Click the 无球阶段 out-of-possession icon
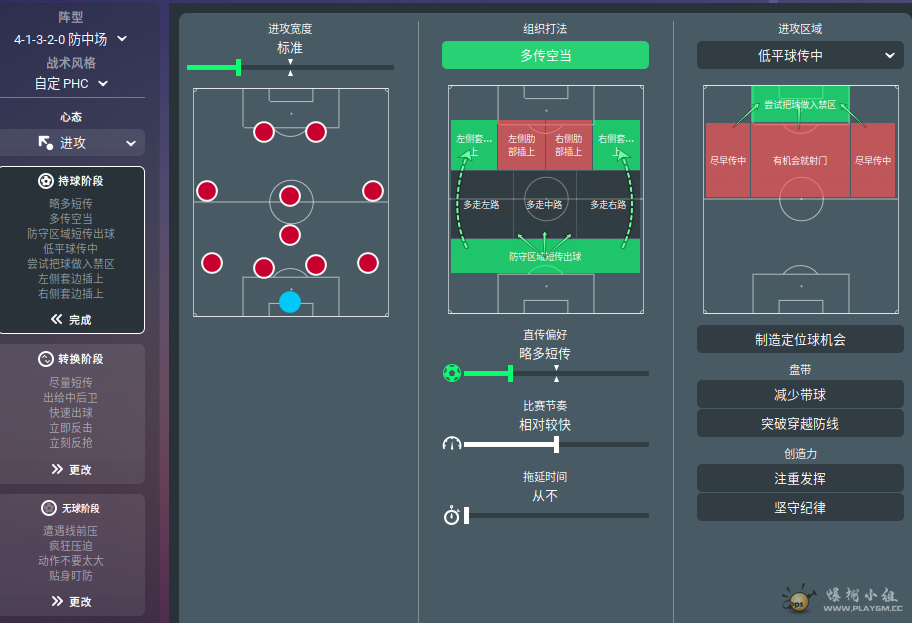The image size is (912, 623). [x=48, y=508]
